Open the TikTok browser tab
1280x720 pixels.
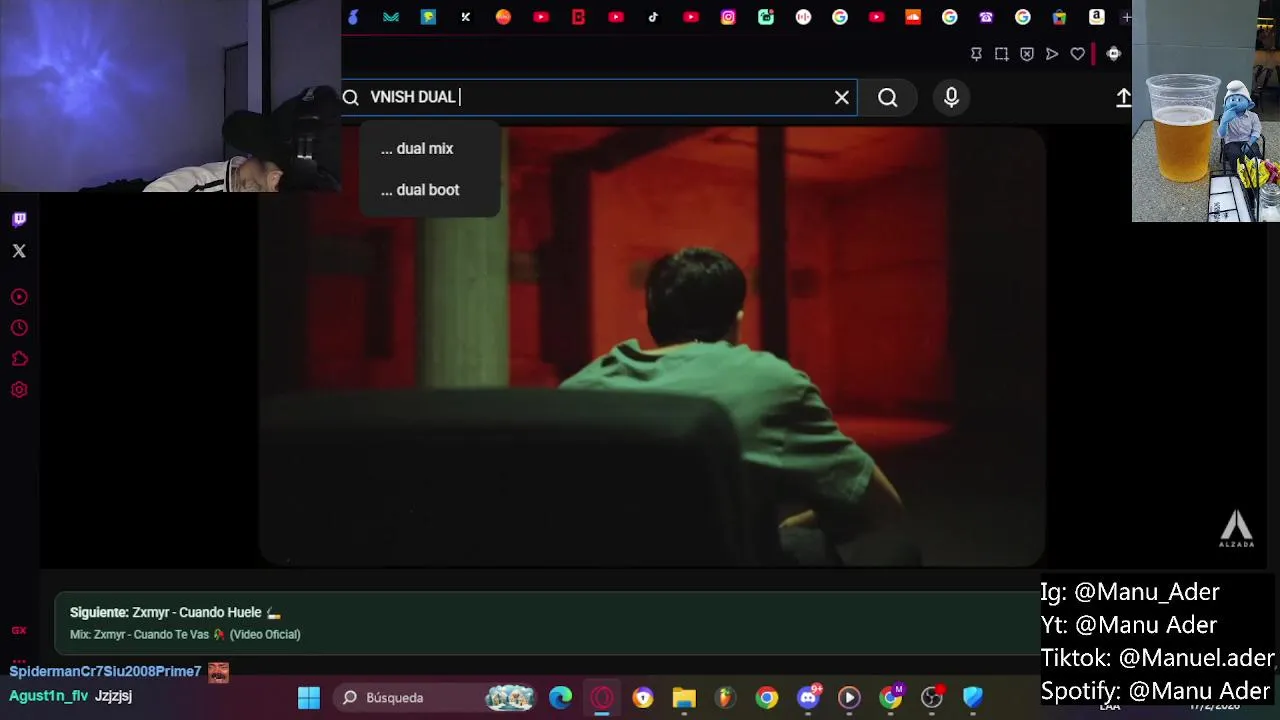[653, 17]
